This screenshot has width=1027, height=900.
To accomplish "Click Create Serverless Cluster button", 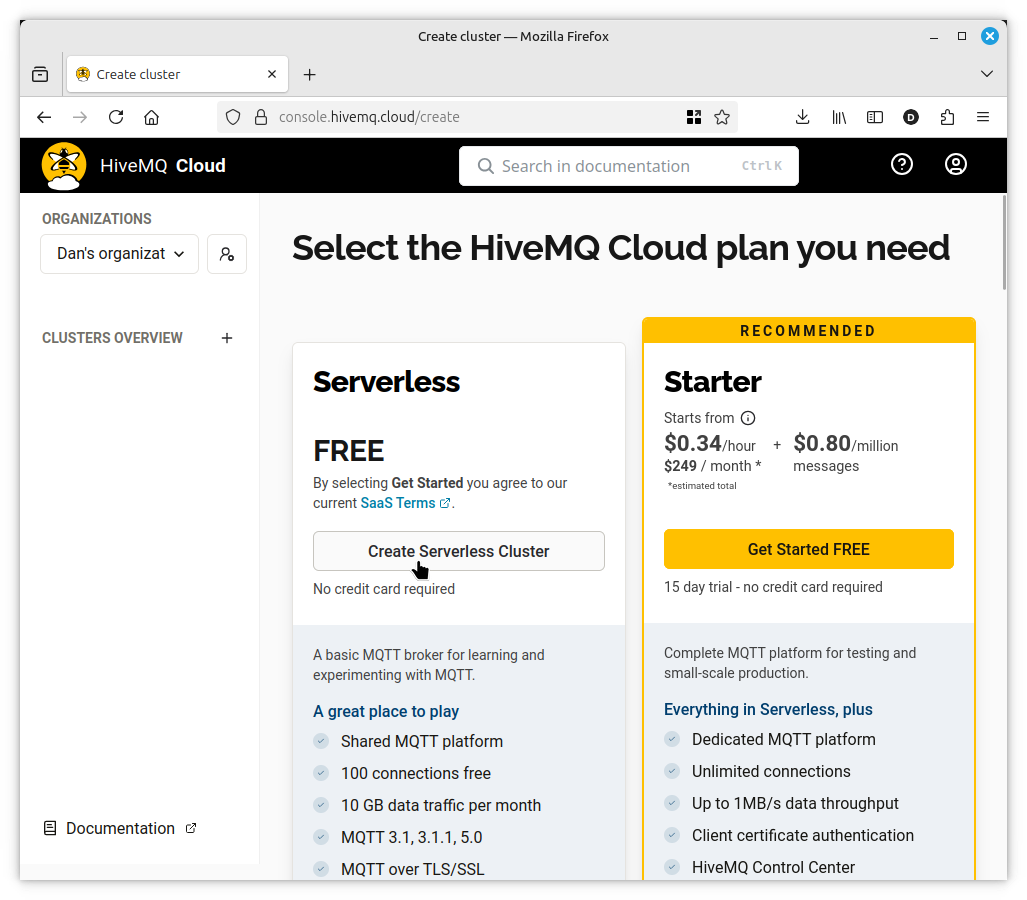I will click(x=459, y=551).
